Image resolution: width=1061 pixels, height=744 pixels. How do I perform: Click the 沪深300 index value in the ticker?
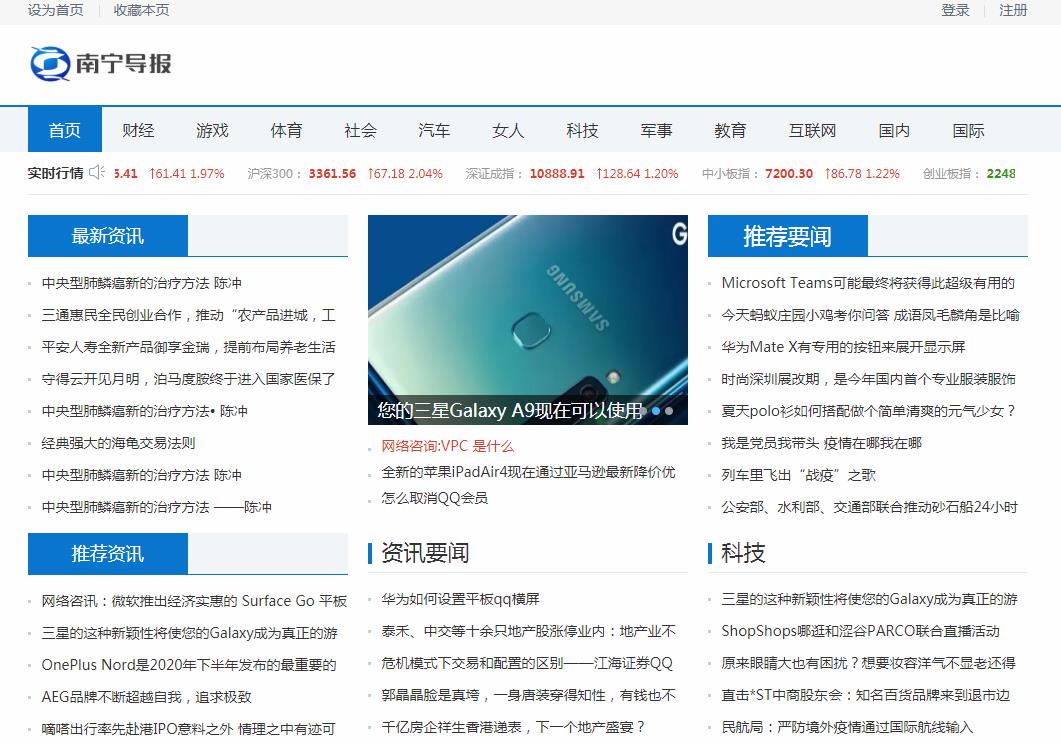[x=332, y=174]
